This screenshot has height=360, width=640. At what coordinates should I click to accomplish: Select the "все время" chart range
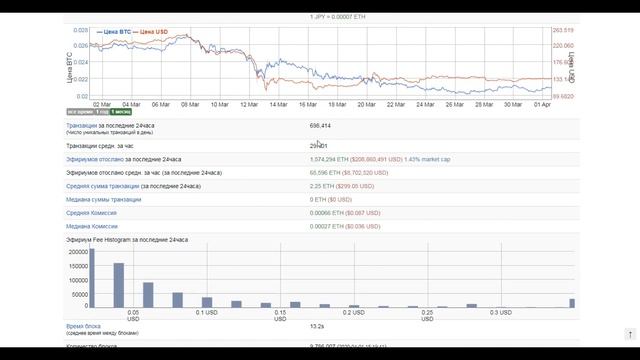coord(80,112)
